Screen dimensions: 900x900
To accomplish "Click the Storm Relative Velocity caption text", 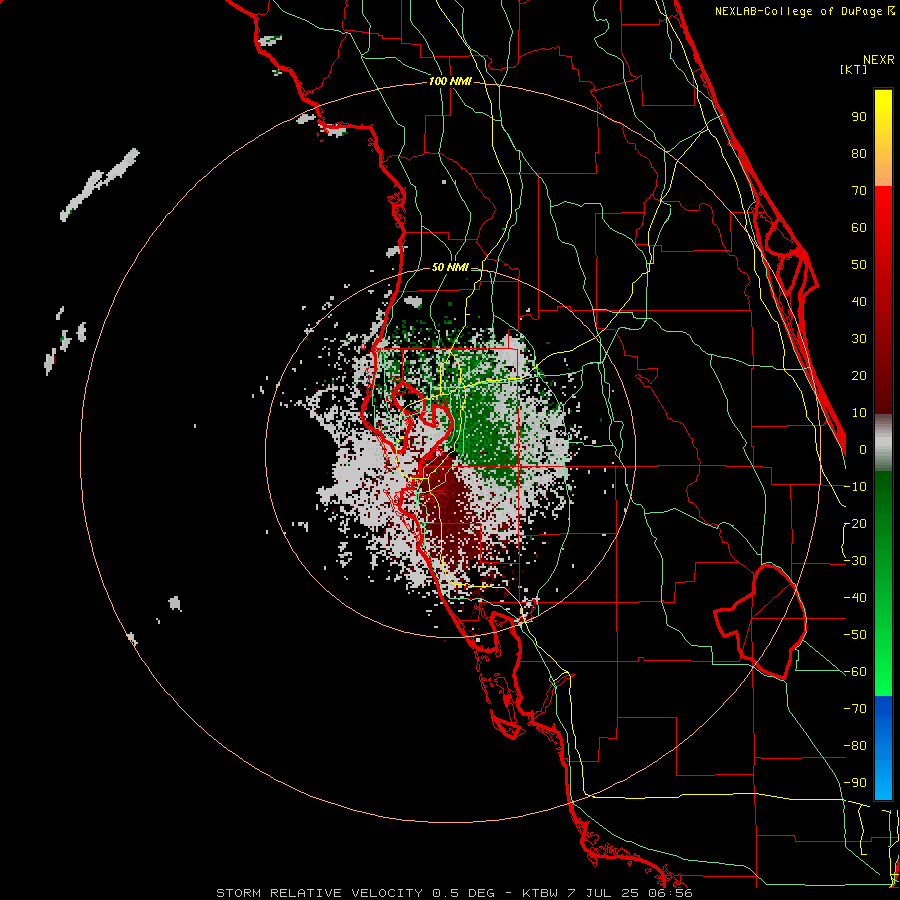I will [x=454, y=893].
